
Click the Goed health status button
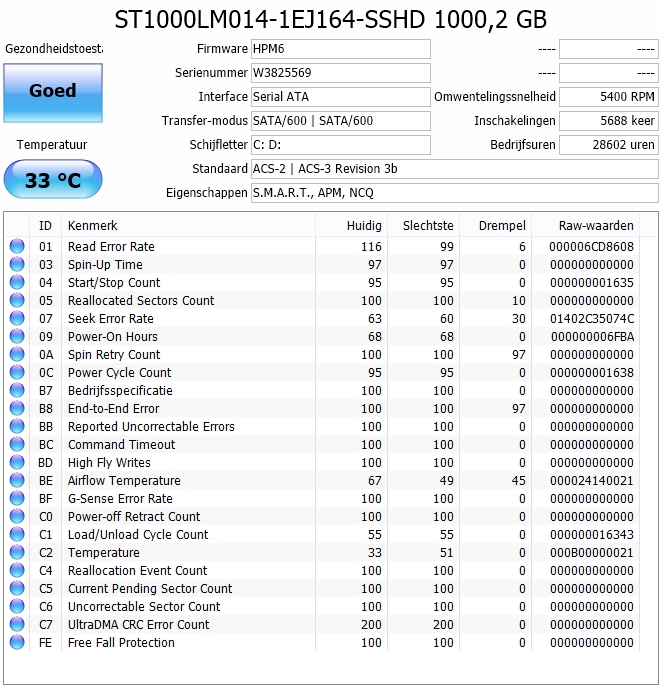[52, 92]
